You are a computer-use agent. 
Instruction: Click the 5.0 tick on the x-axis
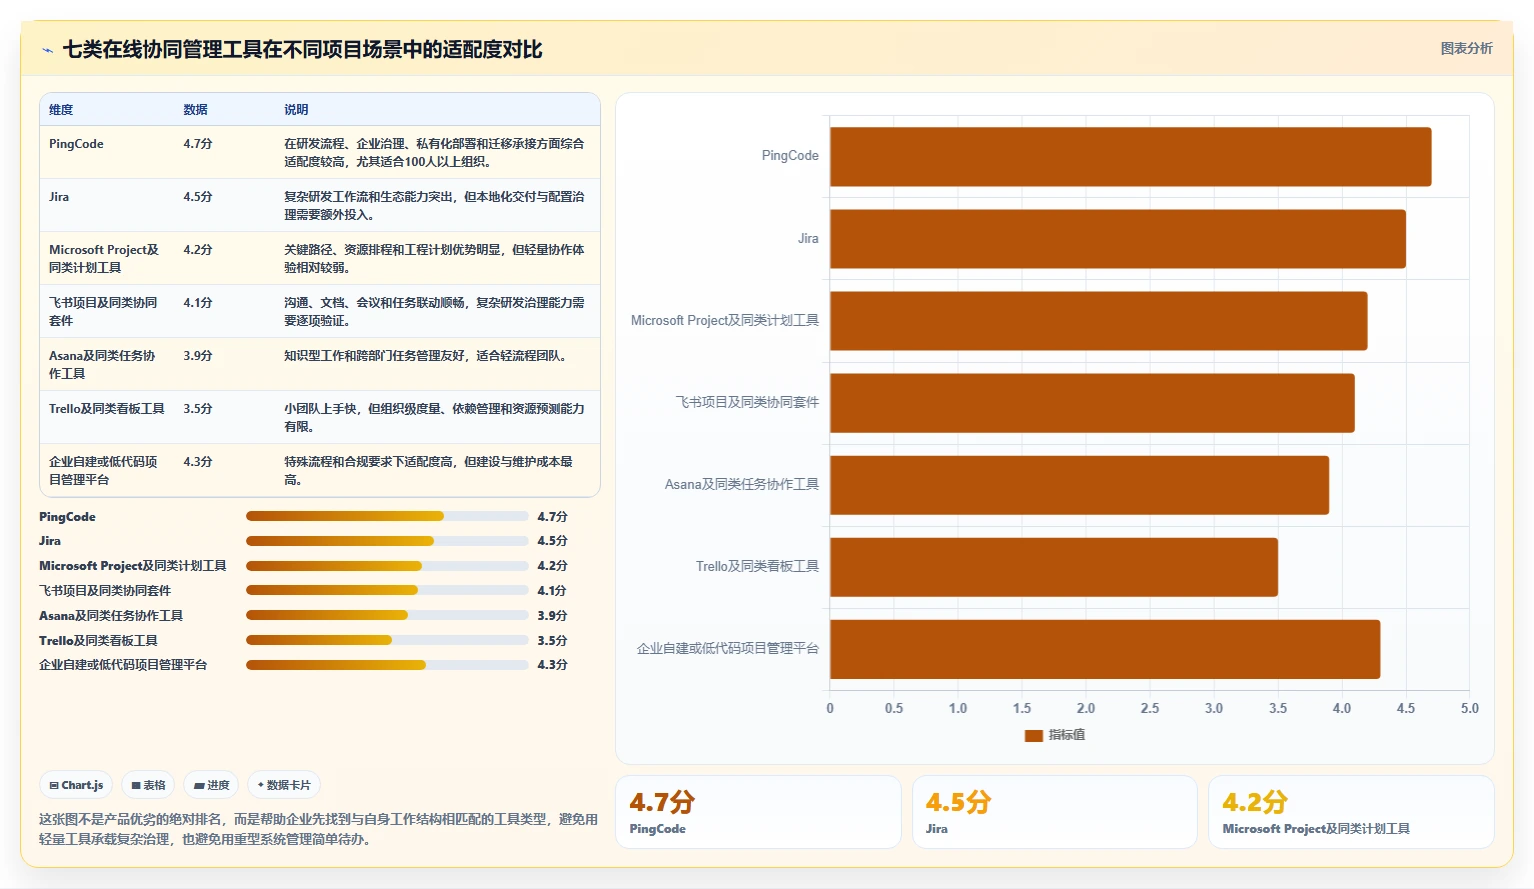click(1469, 708)
